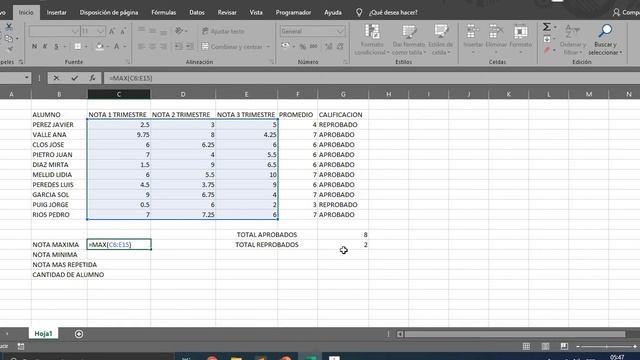This screenshot has width=640, height=360.
Task: Open Ordenar y filtrar menu
Action: coord(572,39)
